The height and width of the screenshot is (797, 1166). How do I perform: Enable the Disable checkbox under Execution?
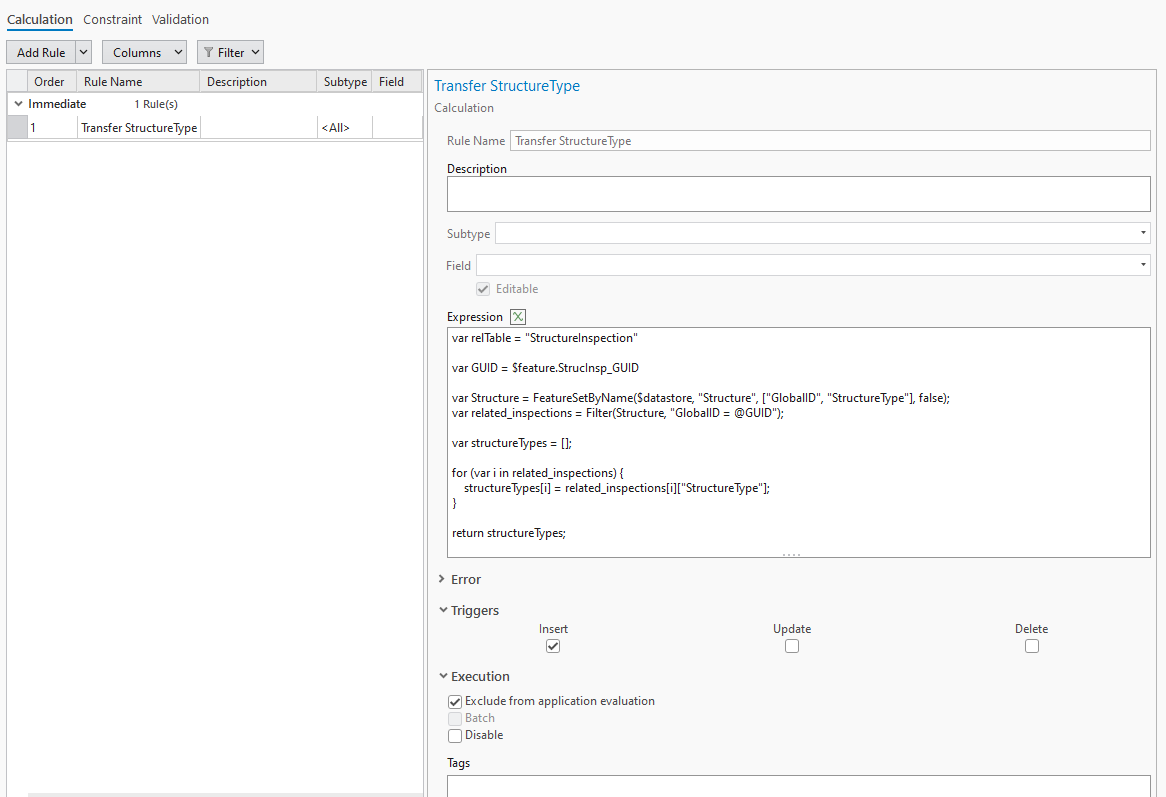coord(455,735)
